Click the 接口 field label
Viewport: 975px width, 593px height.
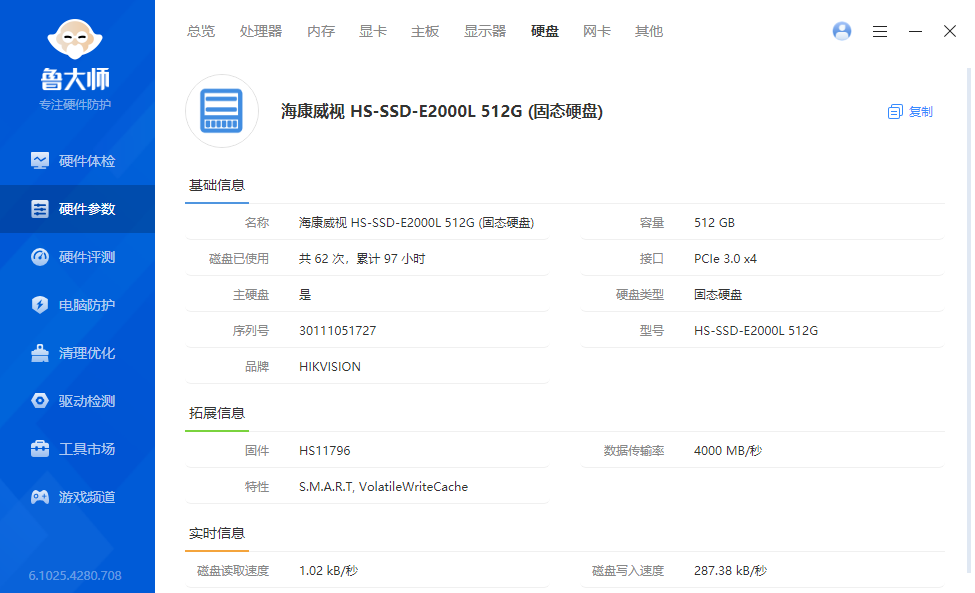652,259
